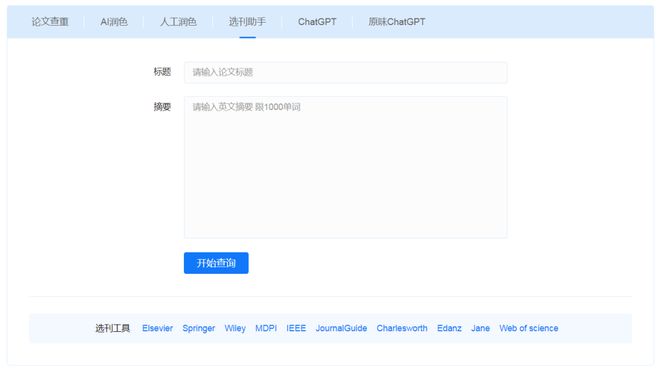The width and height of the screenshot is (660, 371).
Task: Click the 摘要 field label
Action: (x=162, y=107)
